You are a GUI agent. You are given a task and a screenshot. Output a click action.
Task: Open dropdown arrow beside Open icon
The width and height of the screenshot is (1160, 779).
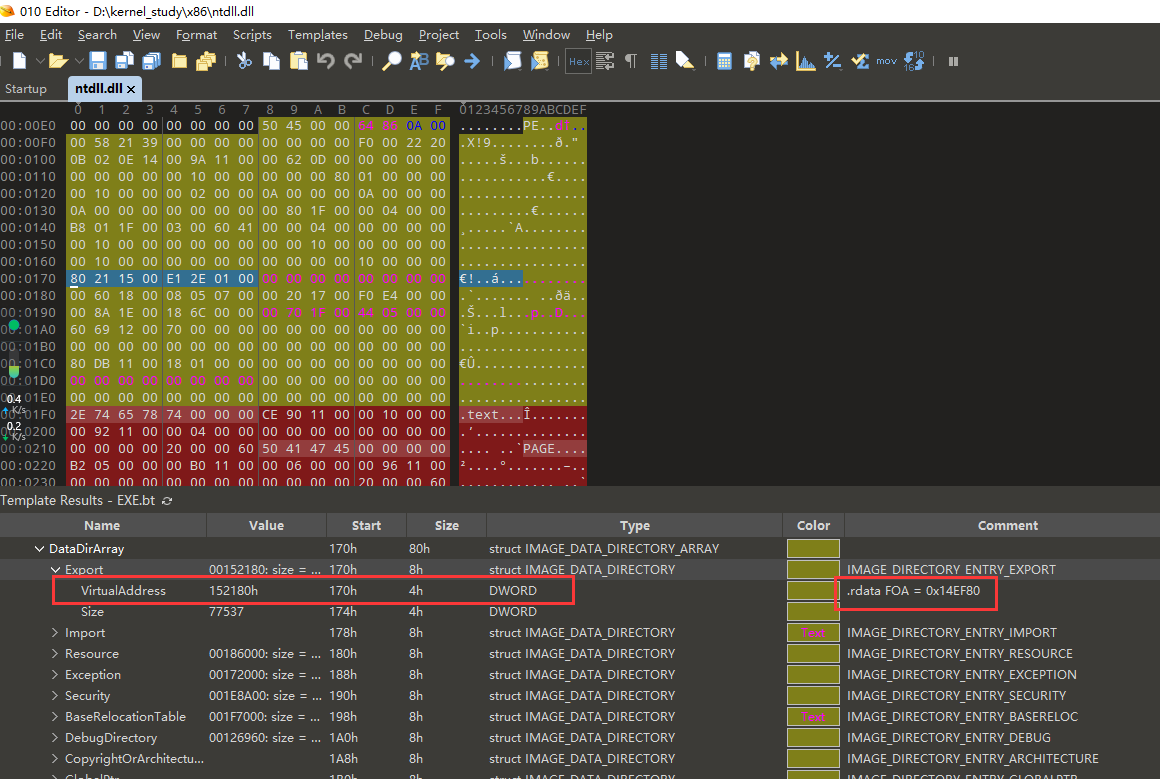pyautogui.click(x=78, y=61)
